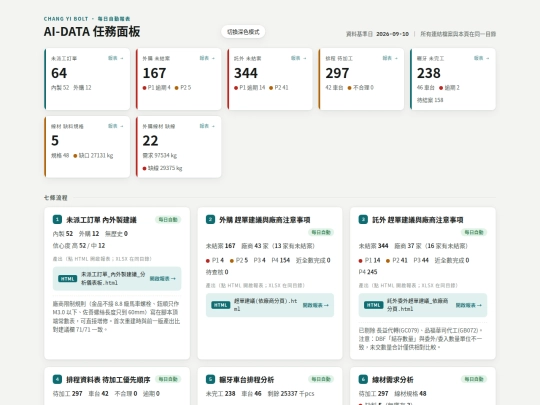Open 報表 link on the 344 card
This screenshot has height=405, width=540.
[299, 58]
